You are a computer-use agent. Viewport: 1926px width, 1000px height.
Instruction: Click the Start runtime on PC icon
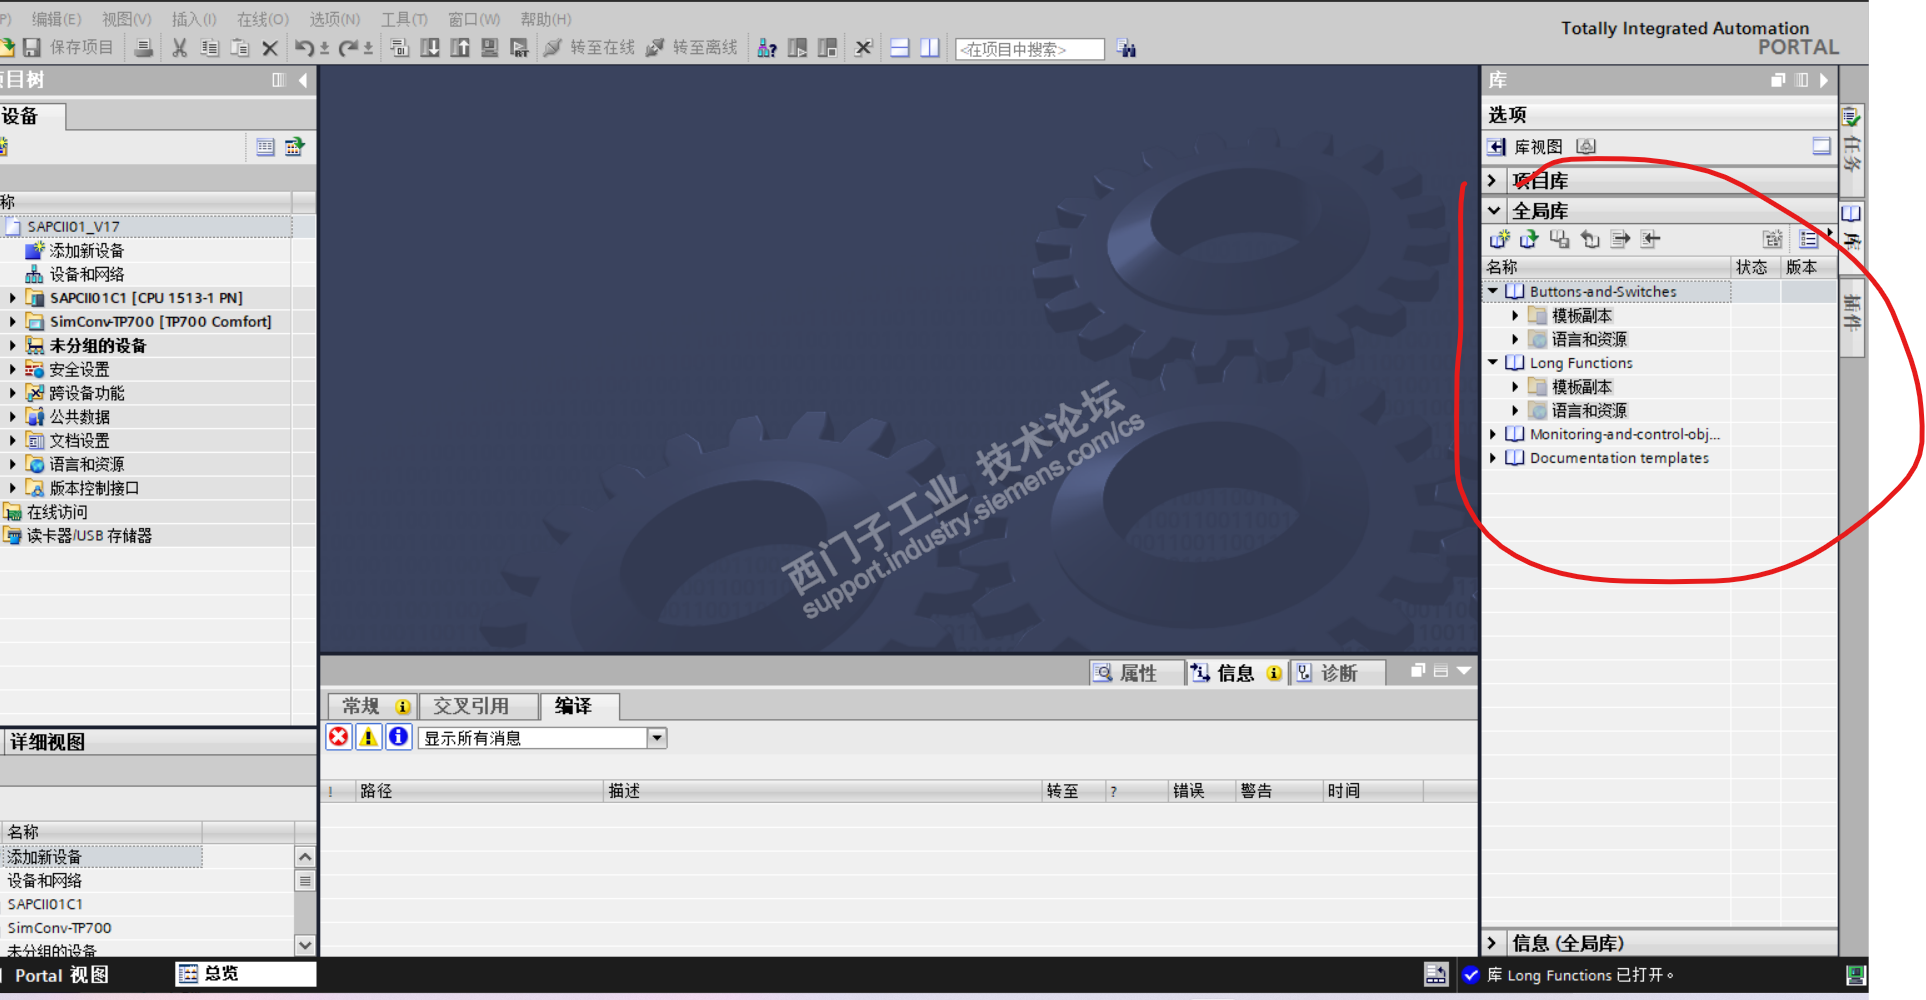pyautogui.click(x=520, y=48)
